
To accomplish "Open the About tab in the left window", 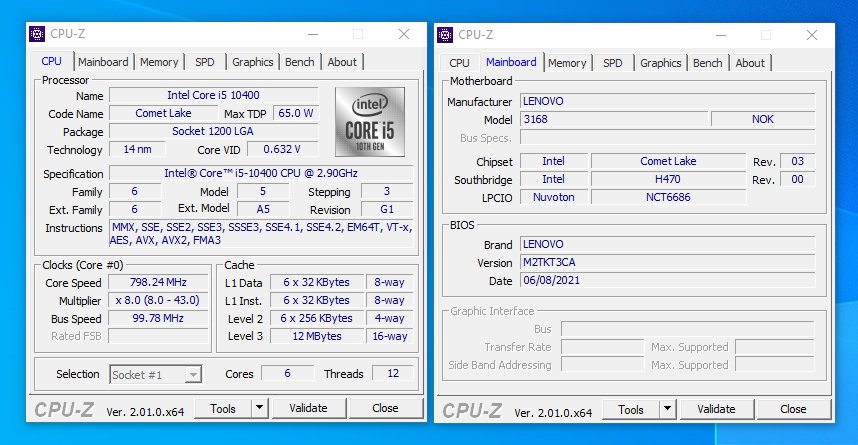I will 342,62.
